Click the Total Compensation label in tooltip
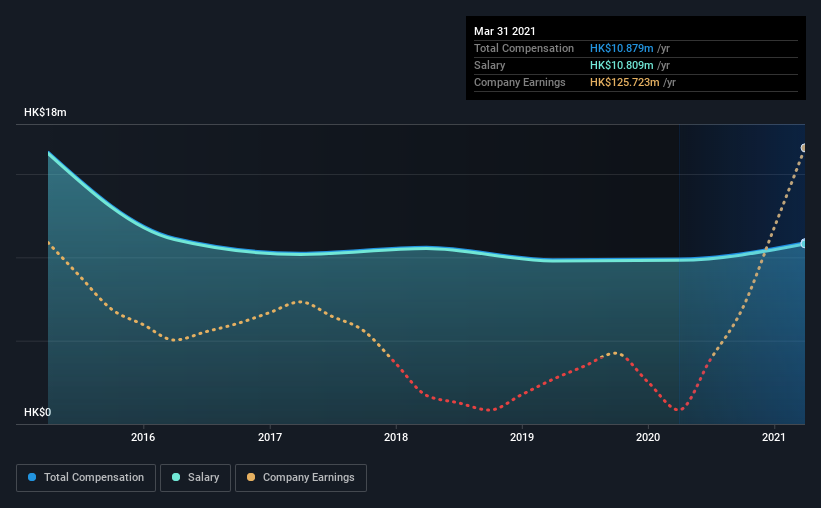Image resolution: width=821 pixels, height=508 pixels. (524, 48)
